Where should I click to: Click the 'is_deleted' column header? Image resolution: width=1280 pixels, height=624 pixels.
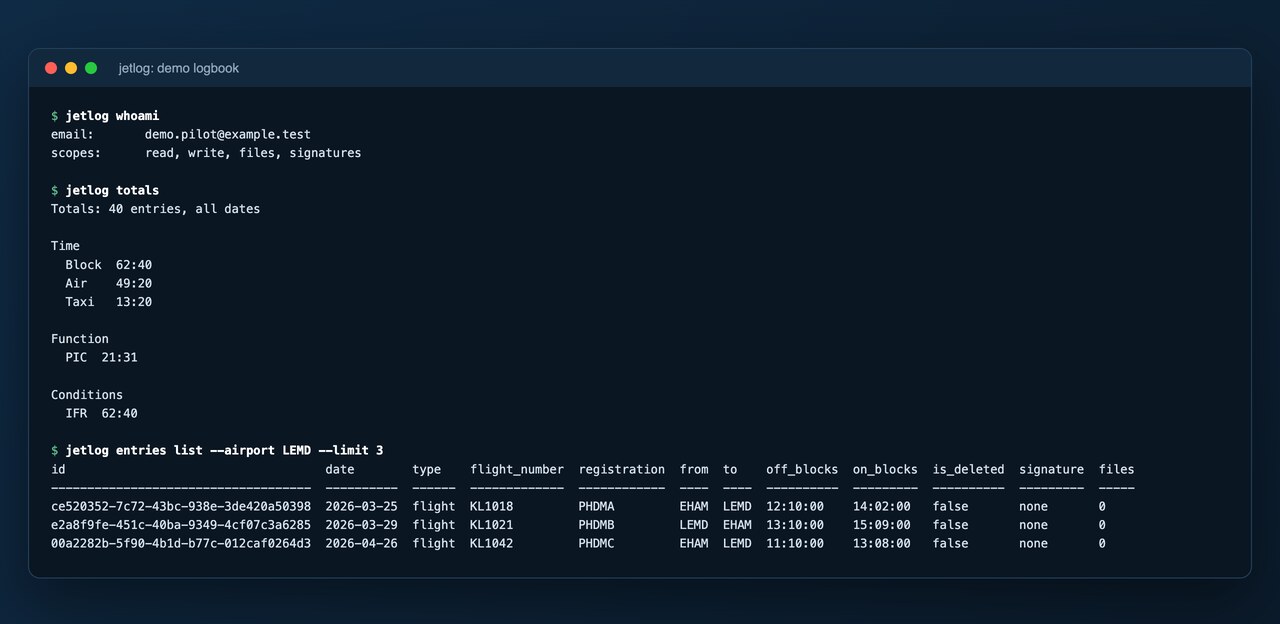pos(969,469)
